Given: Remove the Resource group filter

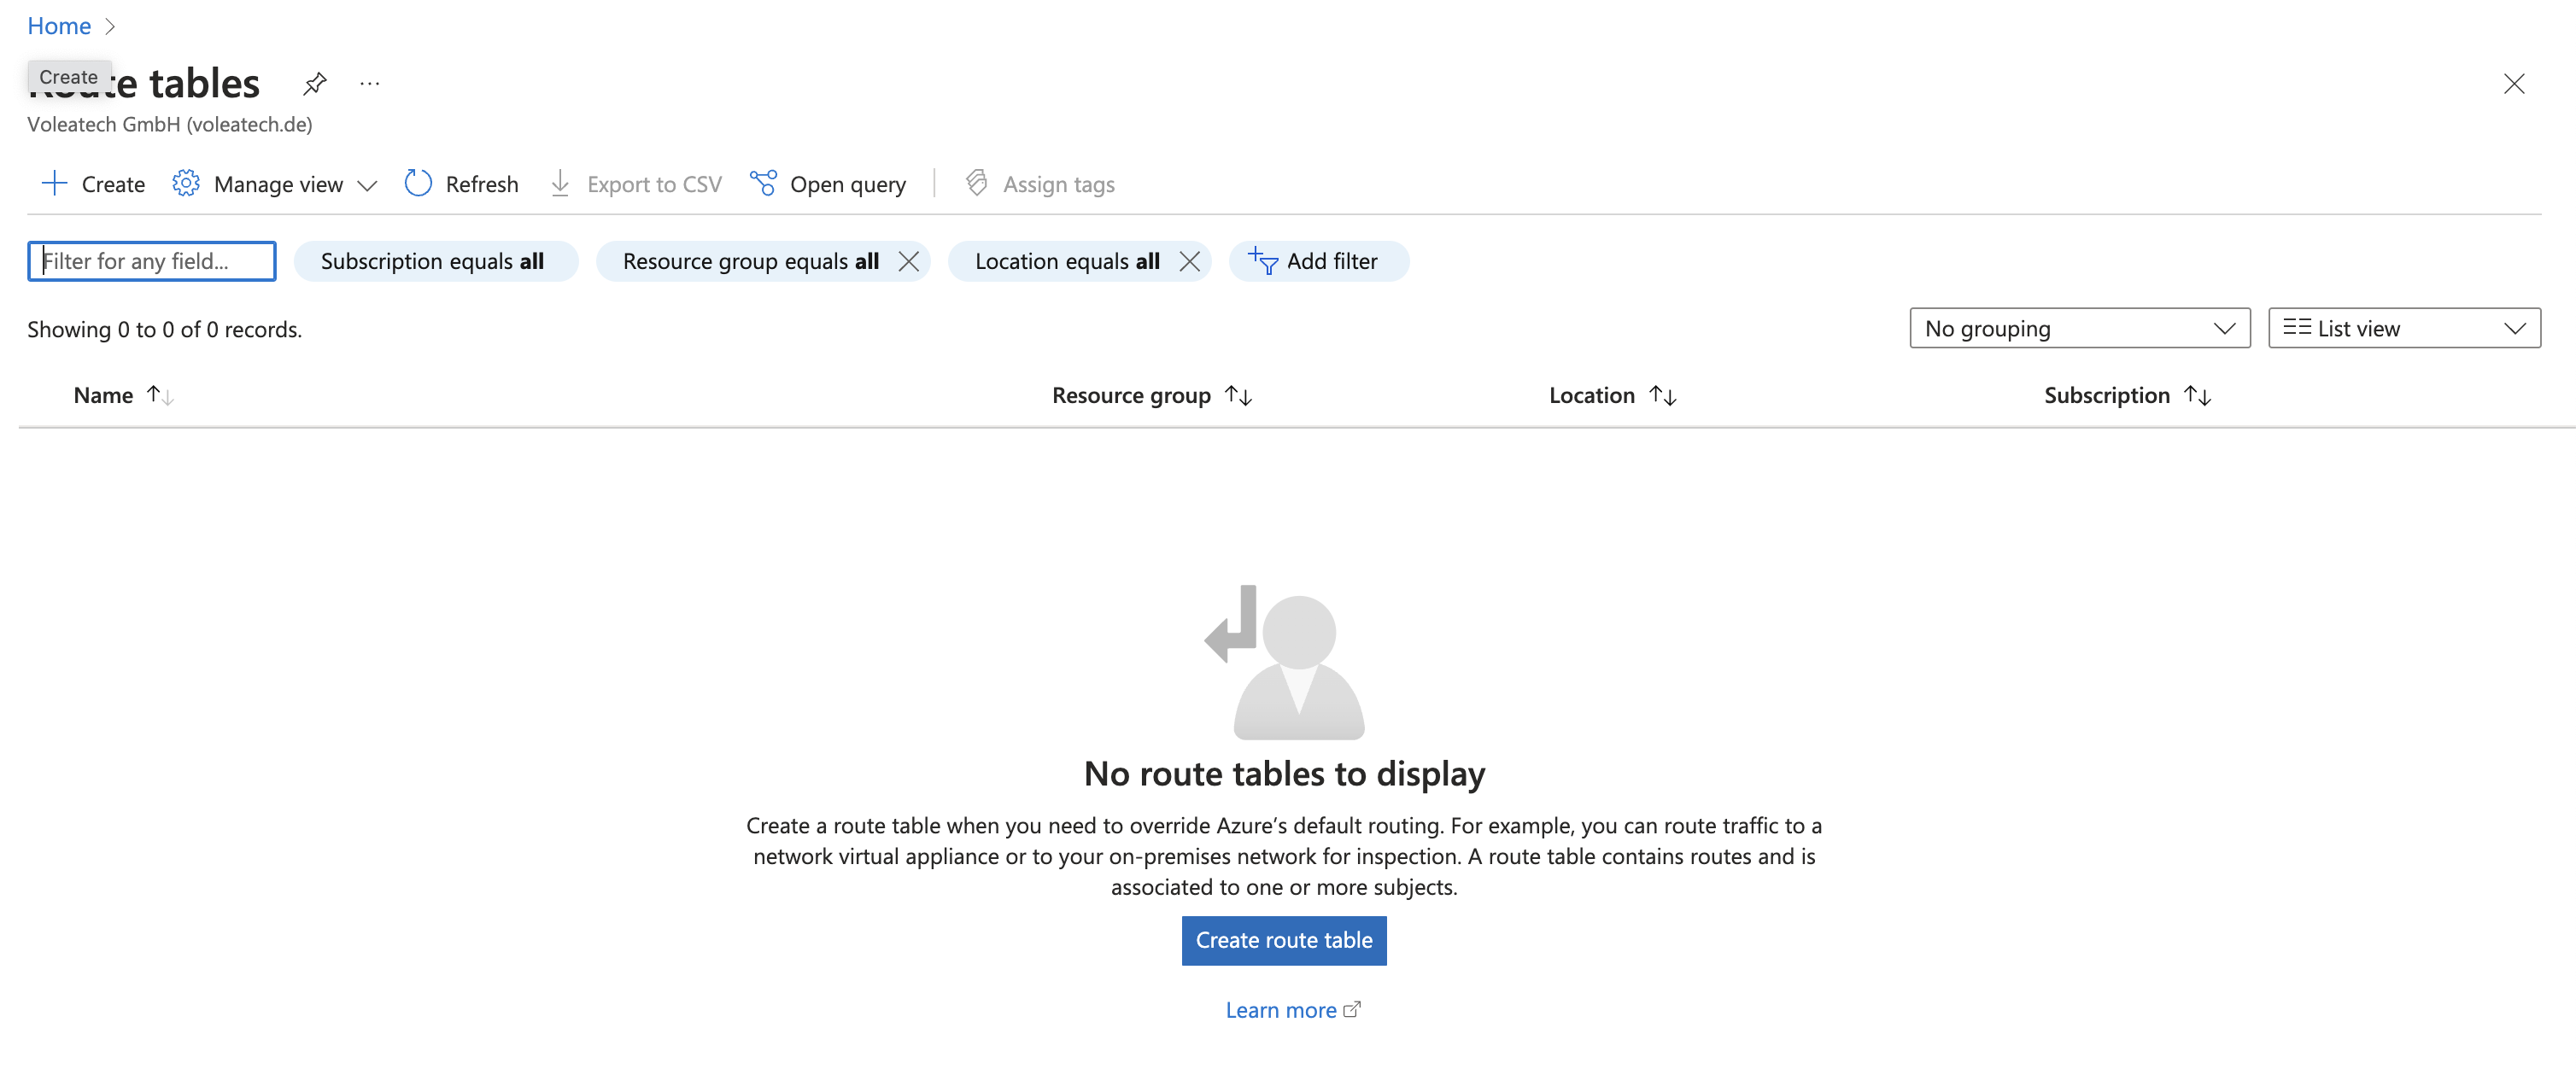Looking at the screenshot, I should tap(909, 261).
